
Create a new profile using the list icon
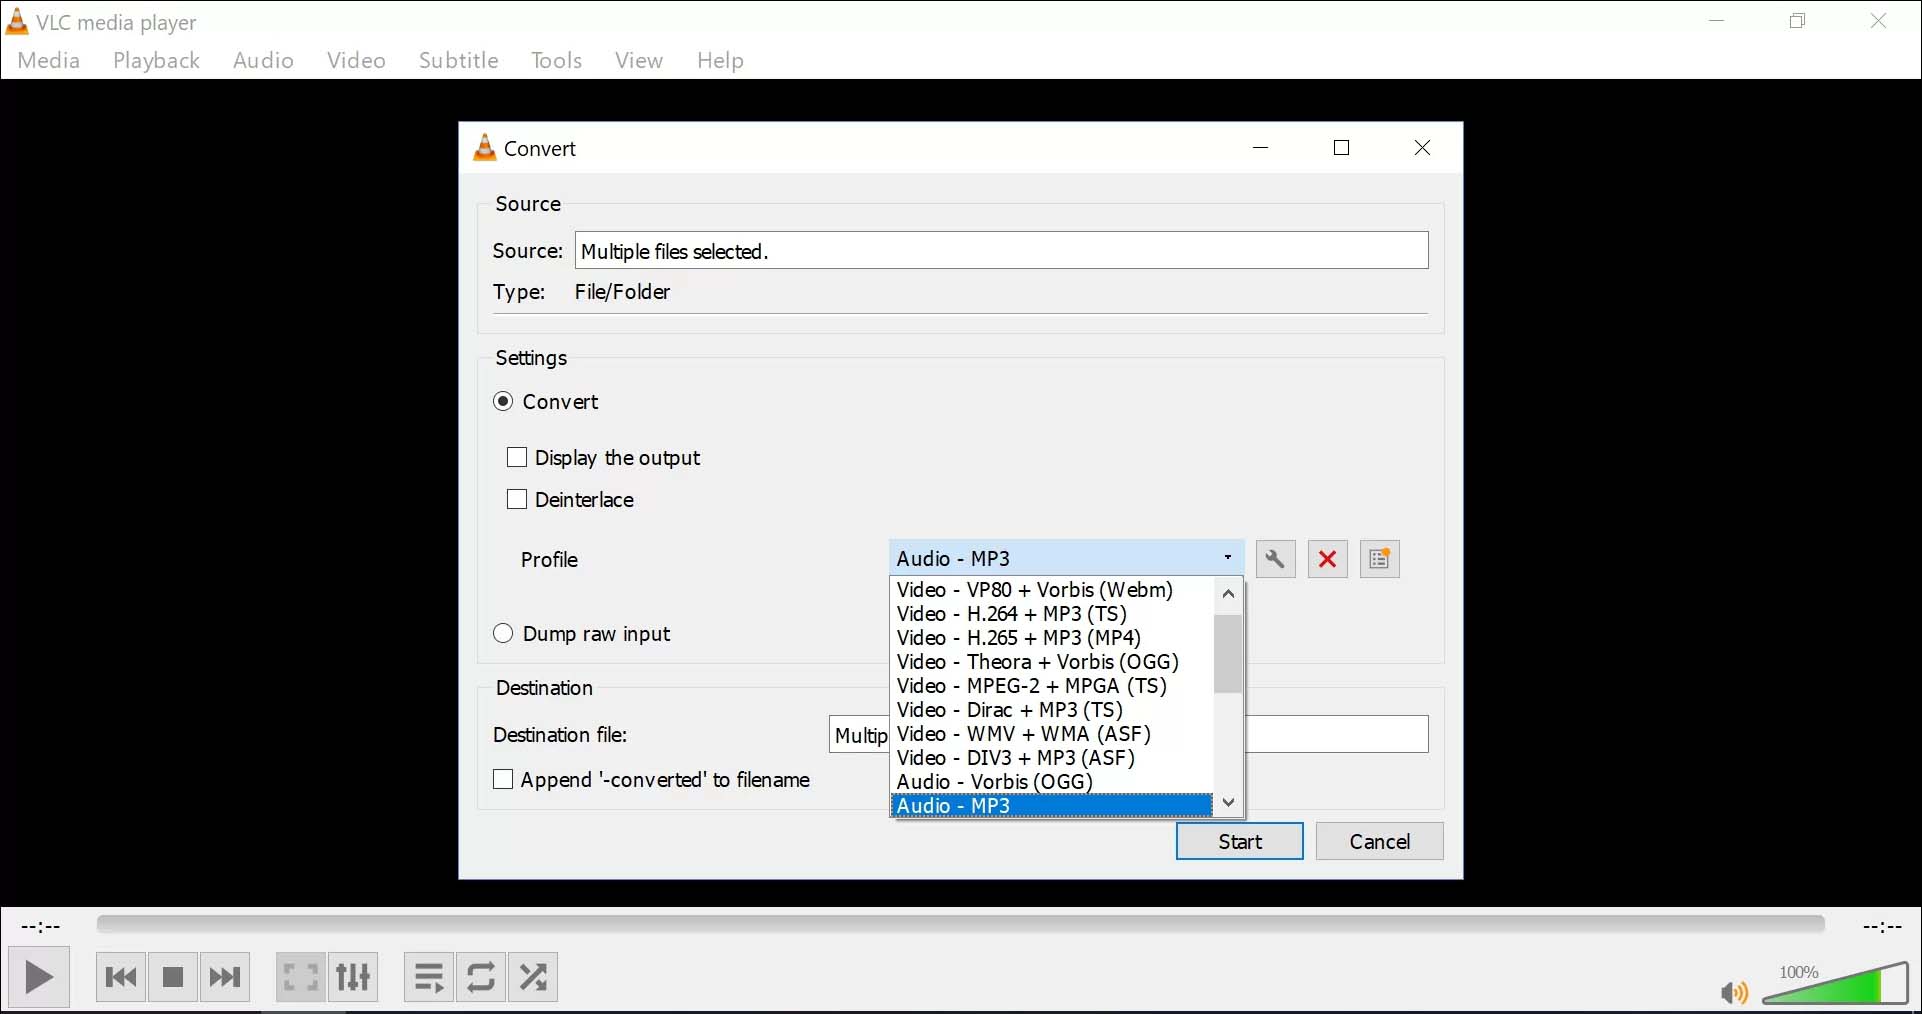click(x=1379, y=559)
